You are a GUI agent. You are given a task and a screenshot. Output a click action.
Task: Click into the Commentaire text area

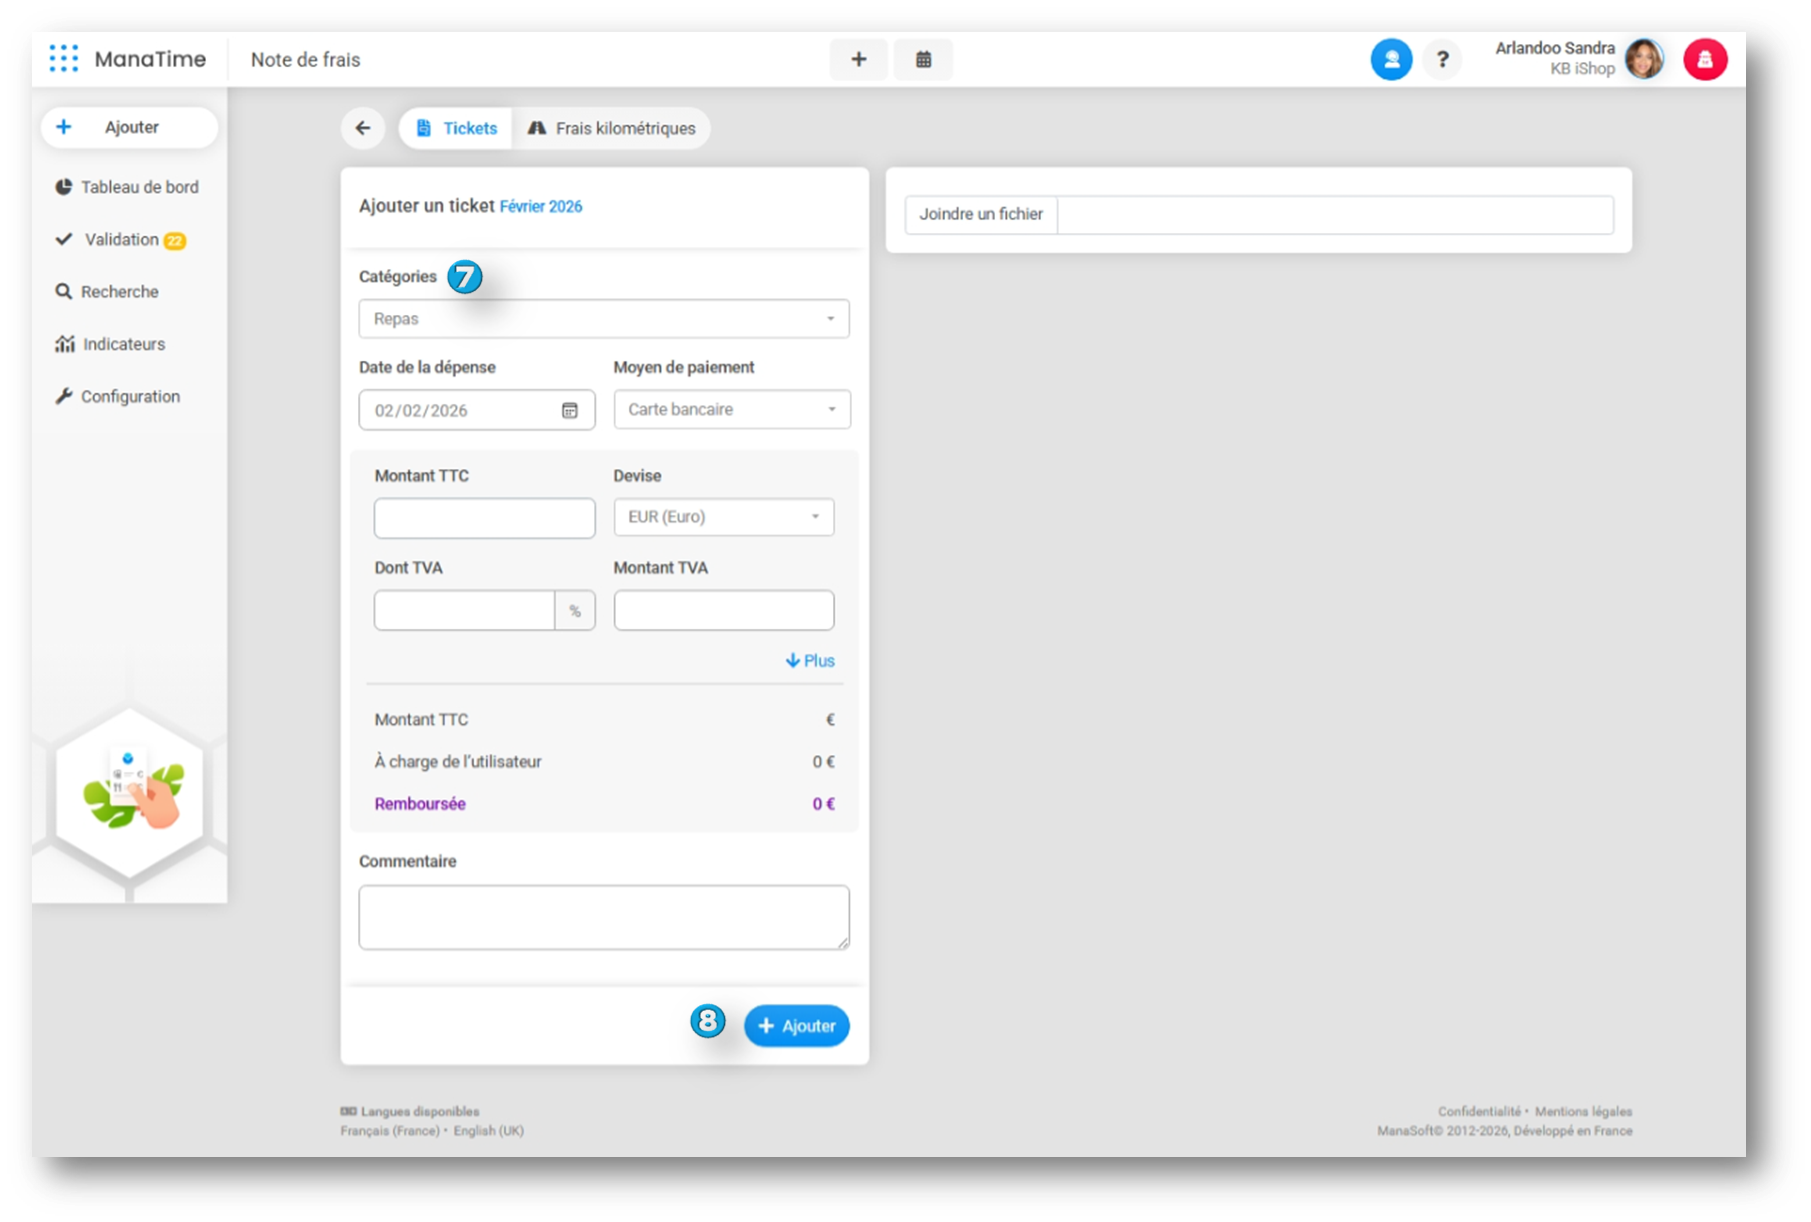[x=603, y=917]
